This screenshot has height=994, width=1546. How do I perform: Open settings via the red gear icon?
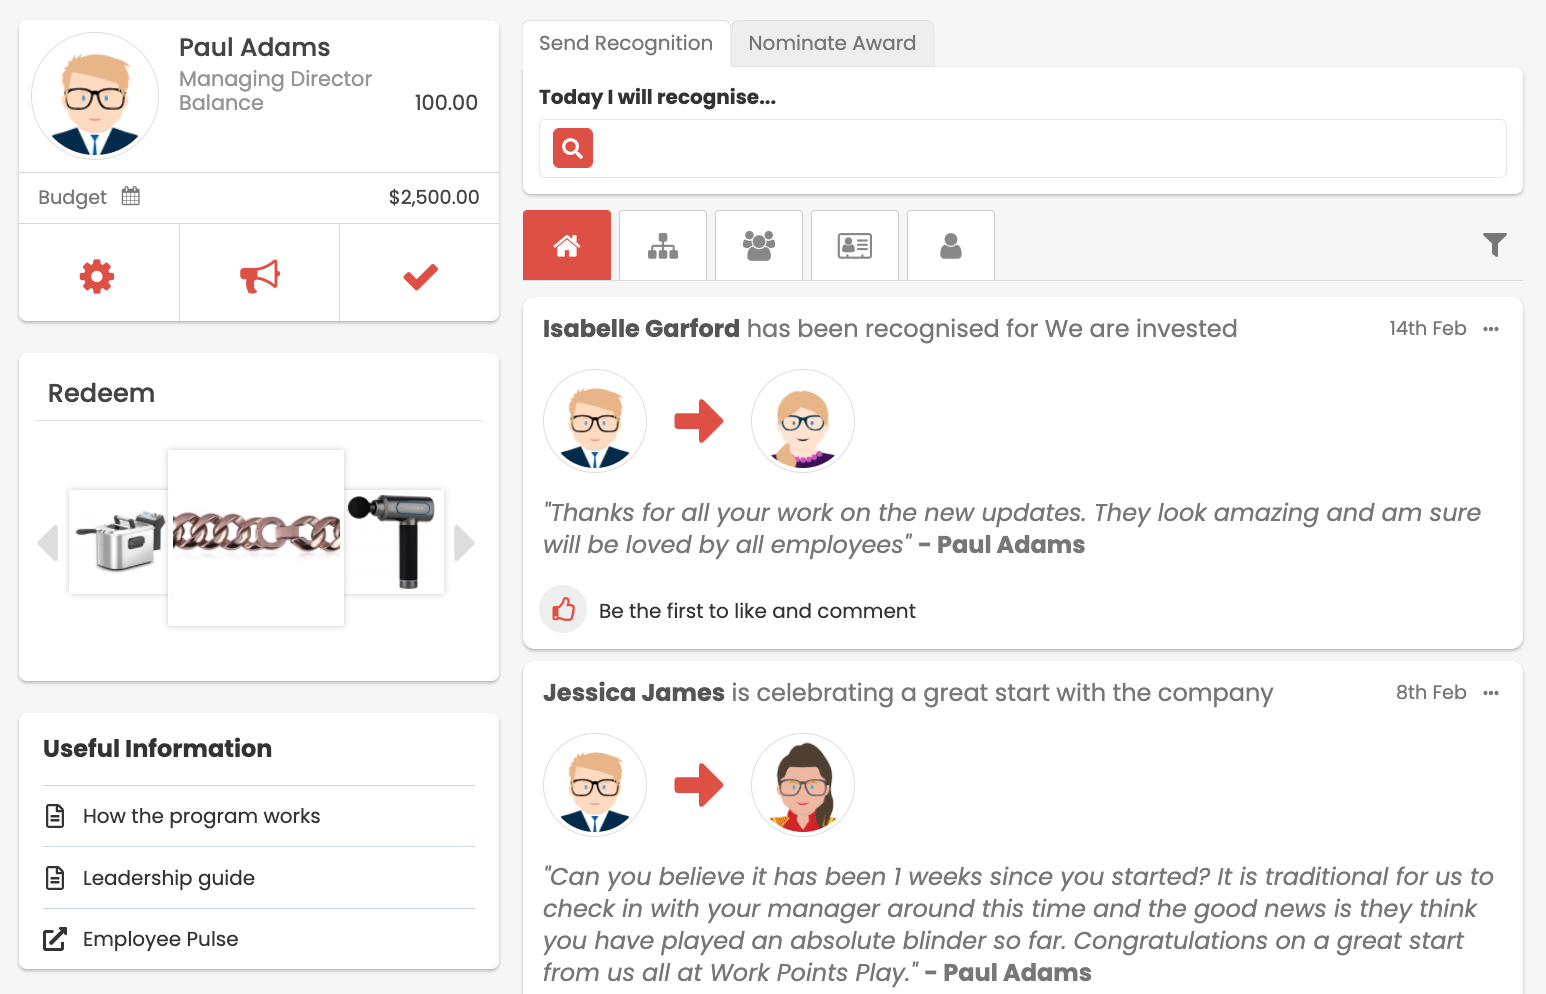click(x=97, y=276)
